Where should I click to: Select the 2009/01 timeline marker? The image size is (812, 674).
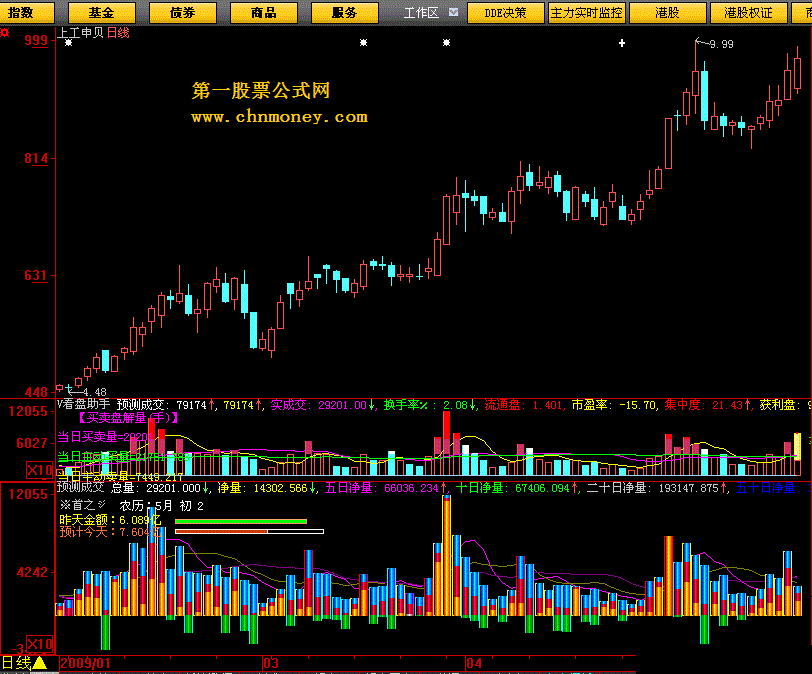coord(85,663)
